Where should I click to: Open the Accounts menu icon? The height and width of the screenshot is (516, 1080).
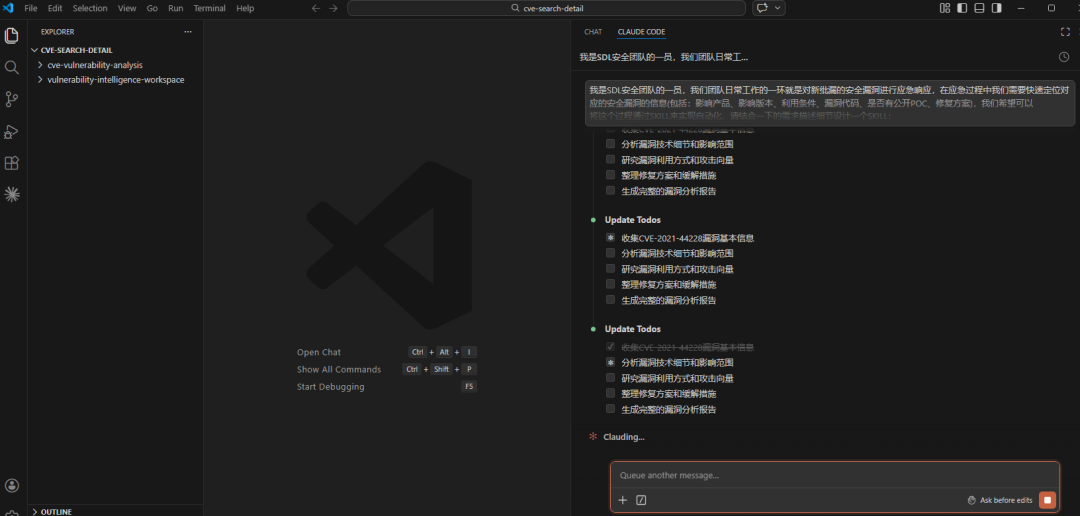pos(12,486)
